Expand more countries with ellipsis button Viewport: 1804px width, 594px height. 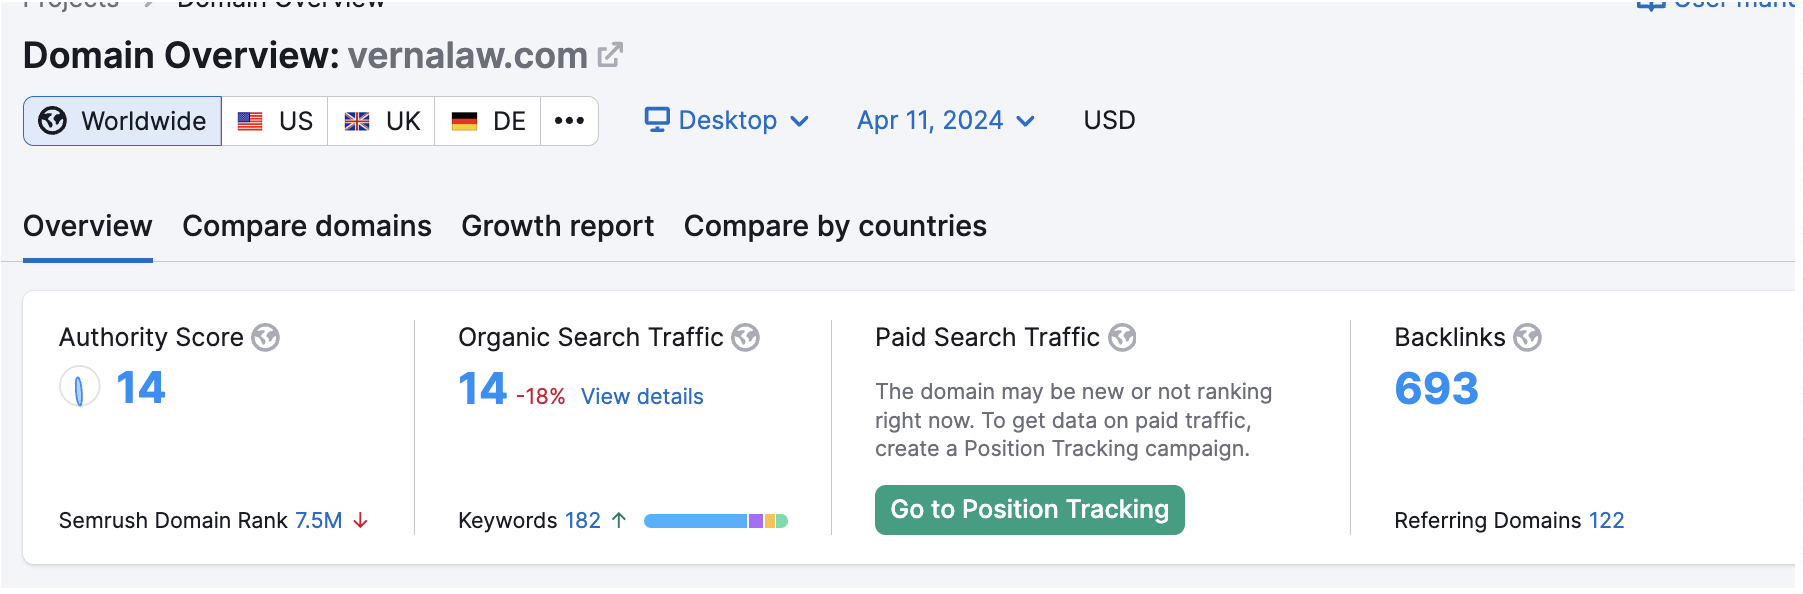tap(569, 121)
